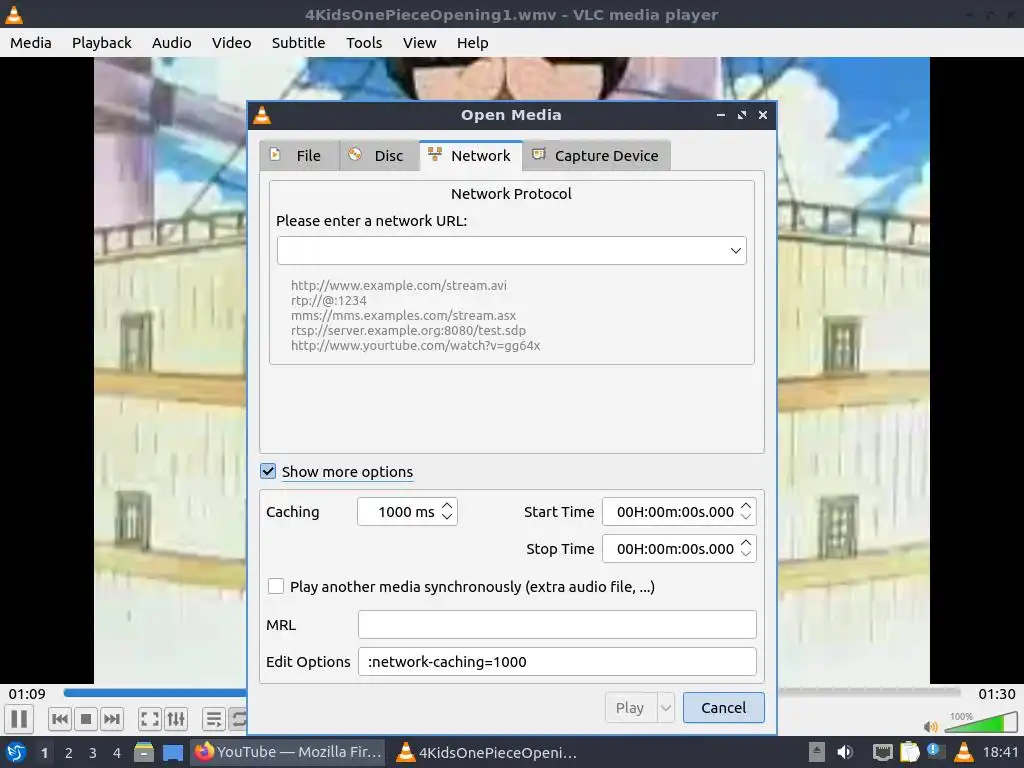
Task: Click the speaker mute icon in VLC
Action: coord(931,726)
